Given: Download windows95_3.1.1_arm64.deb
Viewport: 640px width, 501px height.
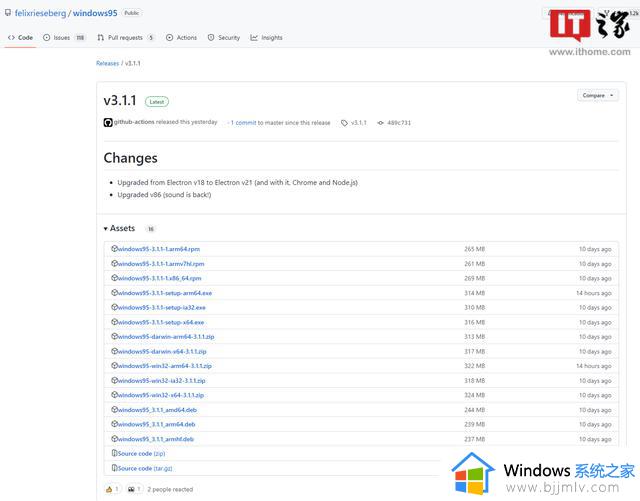Looking at the screenshot, I should coord(156,425).
